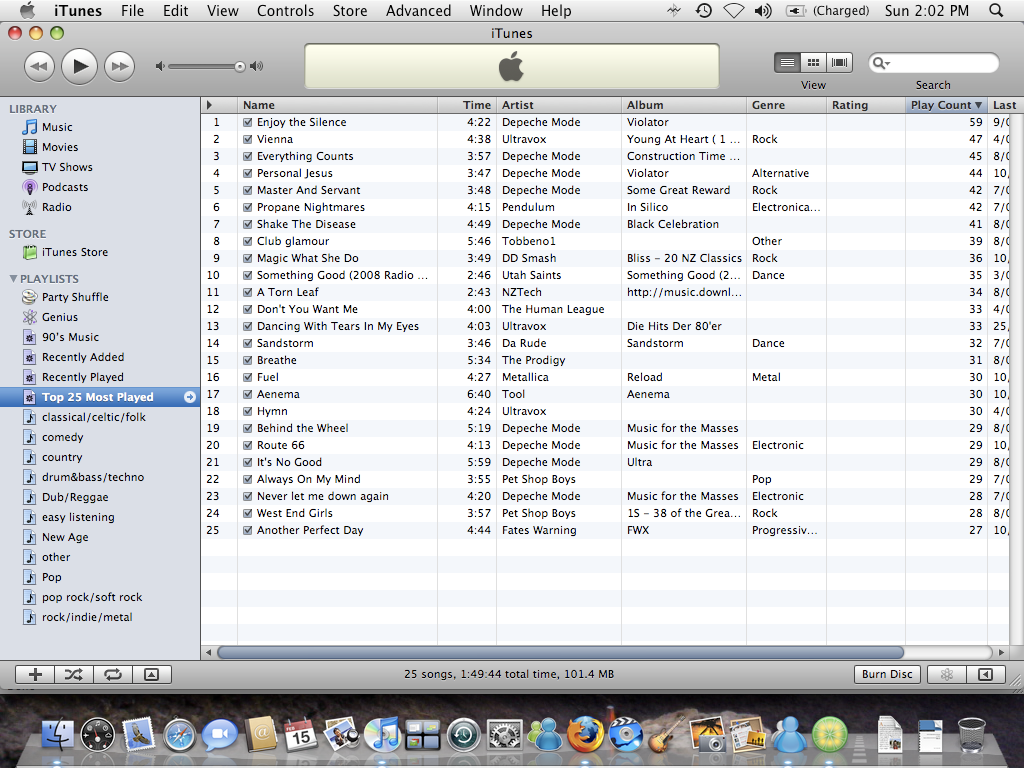Select the 90's Music smart playlist
The image size is (1024, 768).
point(100,337)
